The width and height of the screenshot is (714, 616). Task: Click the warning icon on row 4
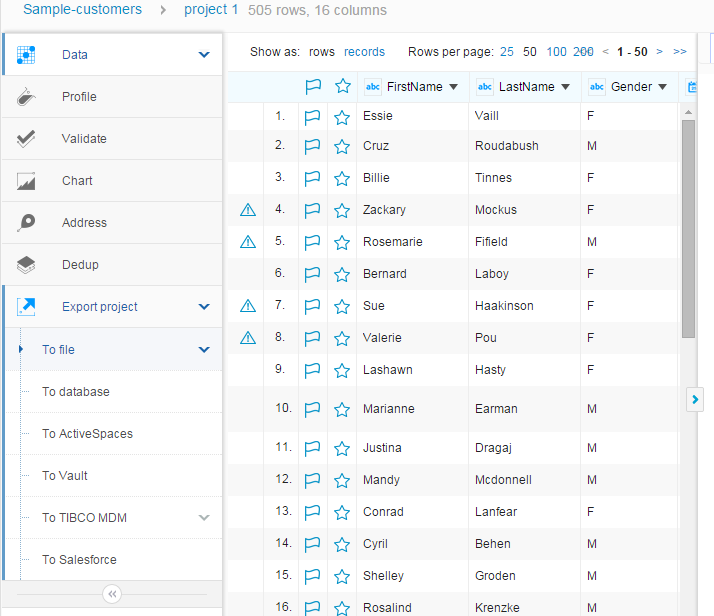(x=248, y=210)
